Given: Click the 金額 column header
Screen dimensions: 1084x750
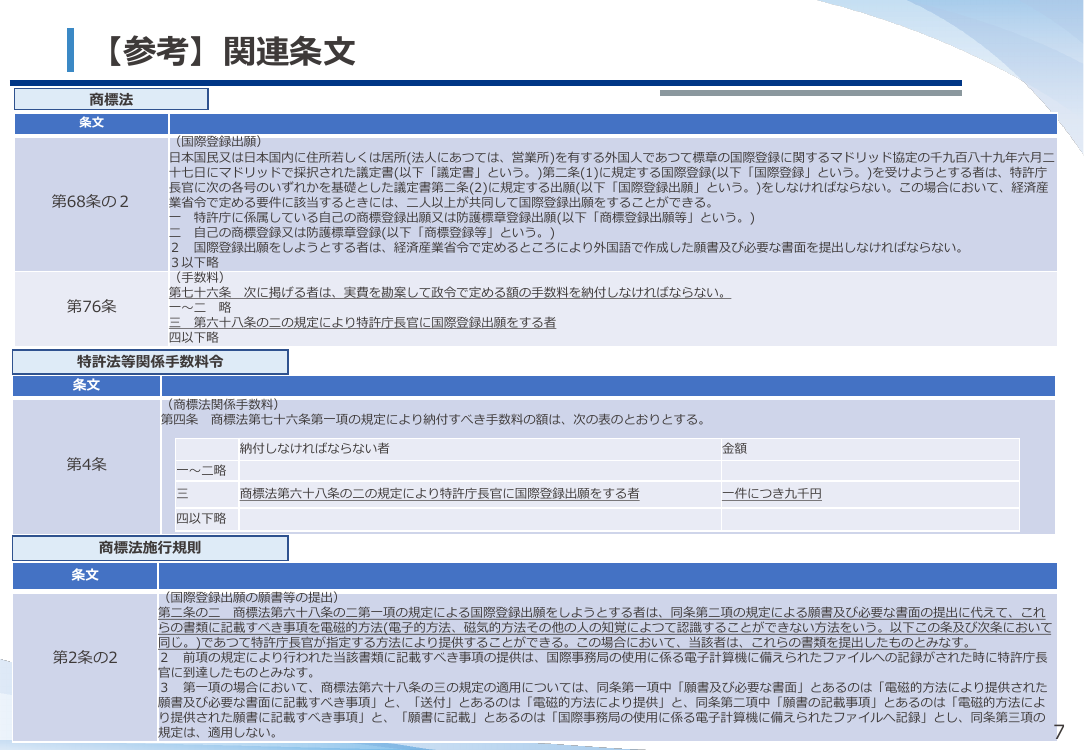Looking at the screenshot, I should [x=734, y=448].
